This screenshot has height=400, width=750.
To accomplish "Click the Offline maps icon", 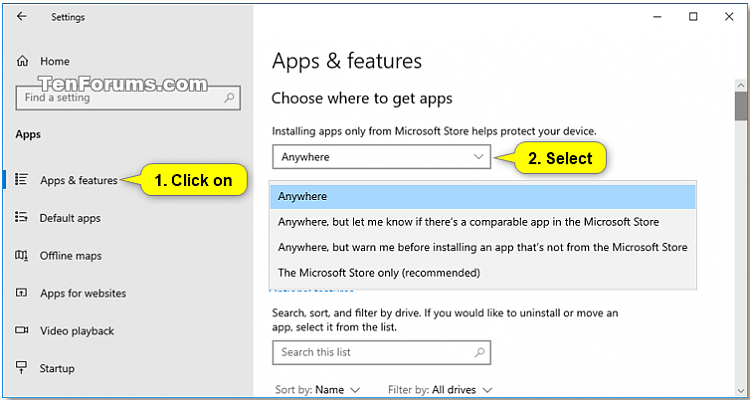I will point(21,255).
